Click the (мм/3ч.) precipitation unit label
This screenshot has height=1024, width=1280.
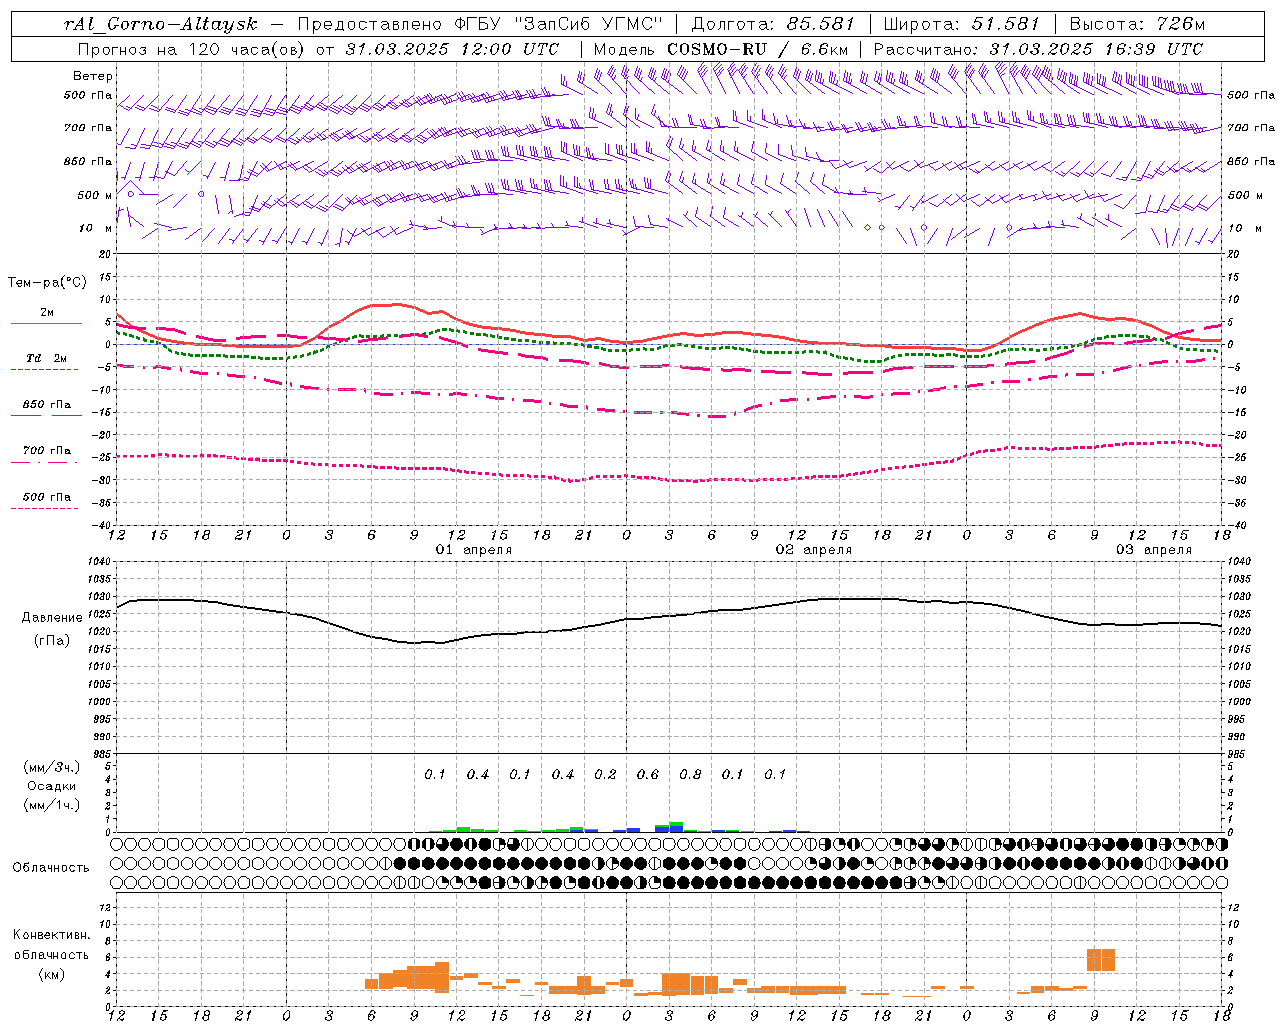(52, 767)
